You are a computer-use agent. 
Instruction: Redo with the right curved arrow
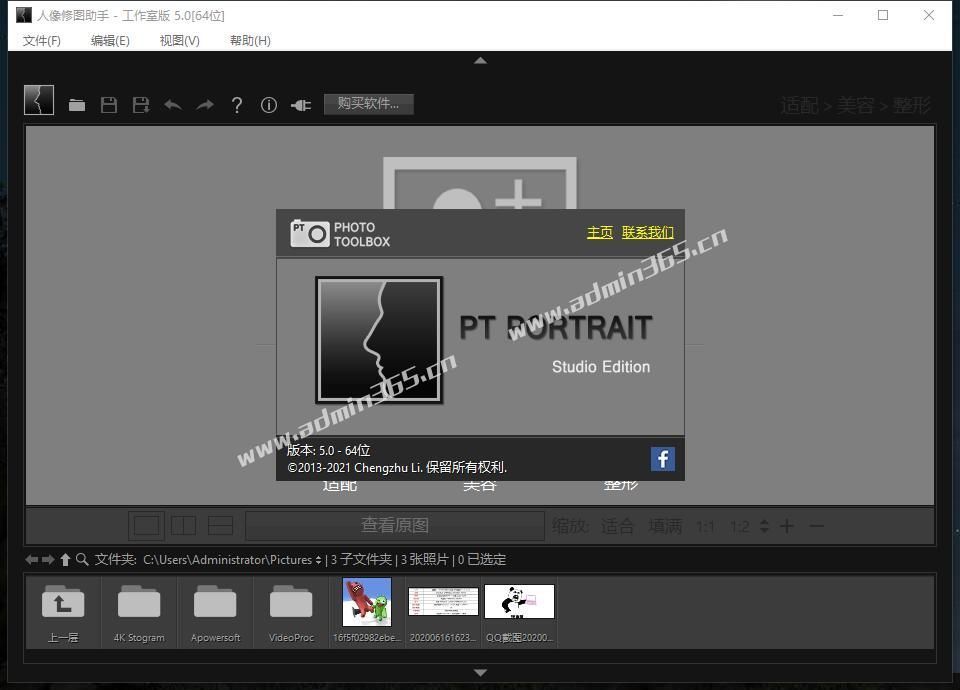point(205,105)
